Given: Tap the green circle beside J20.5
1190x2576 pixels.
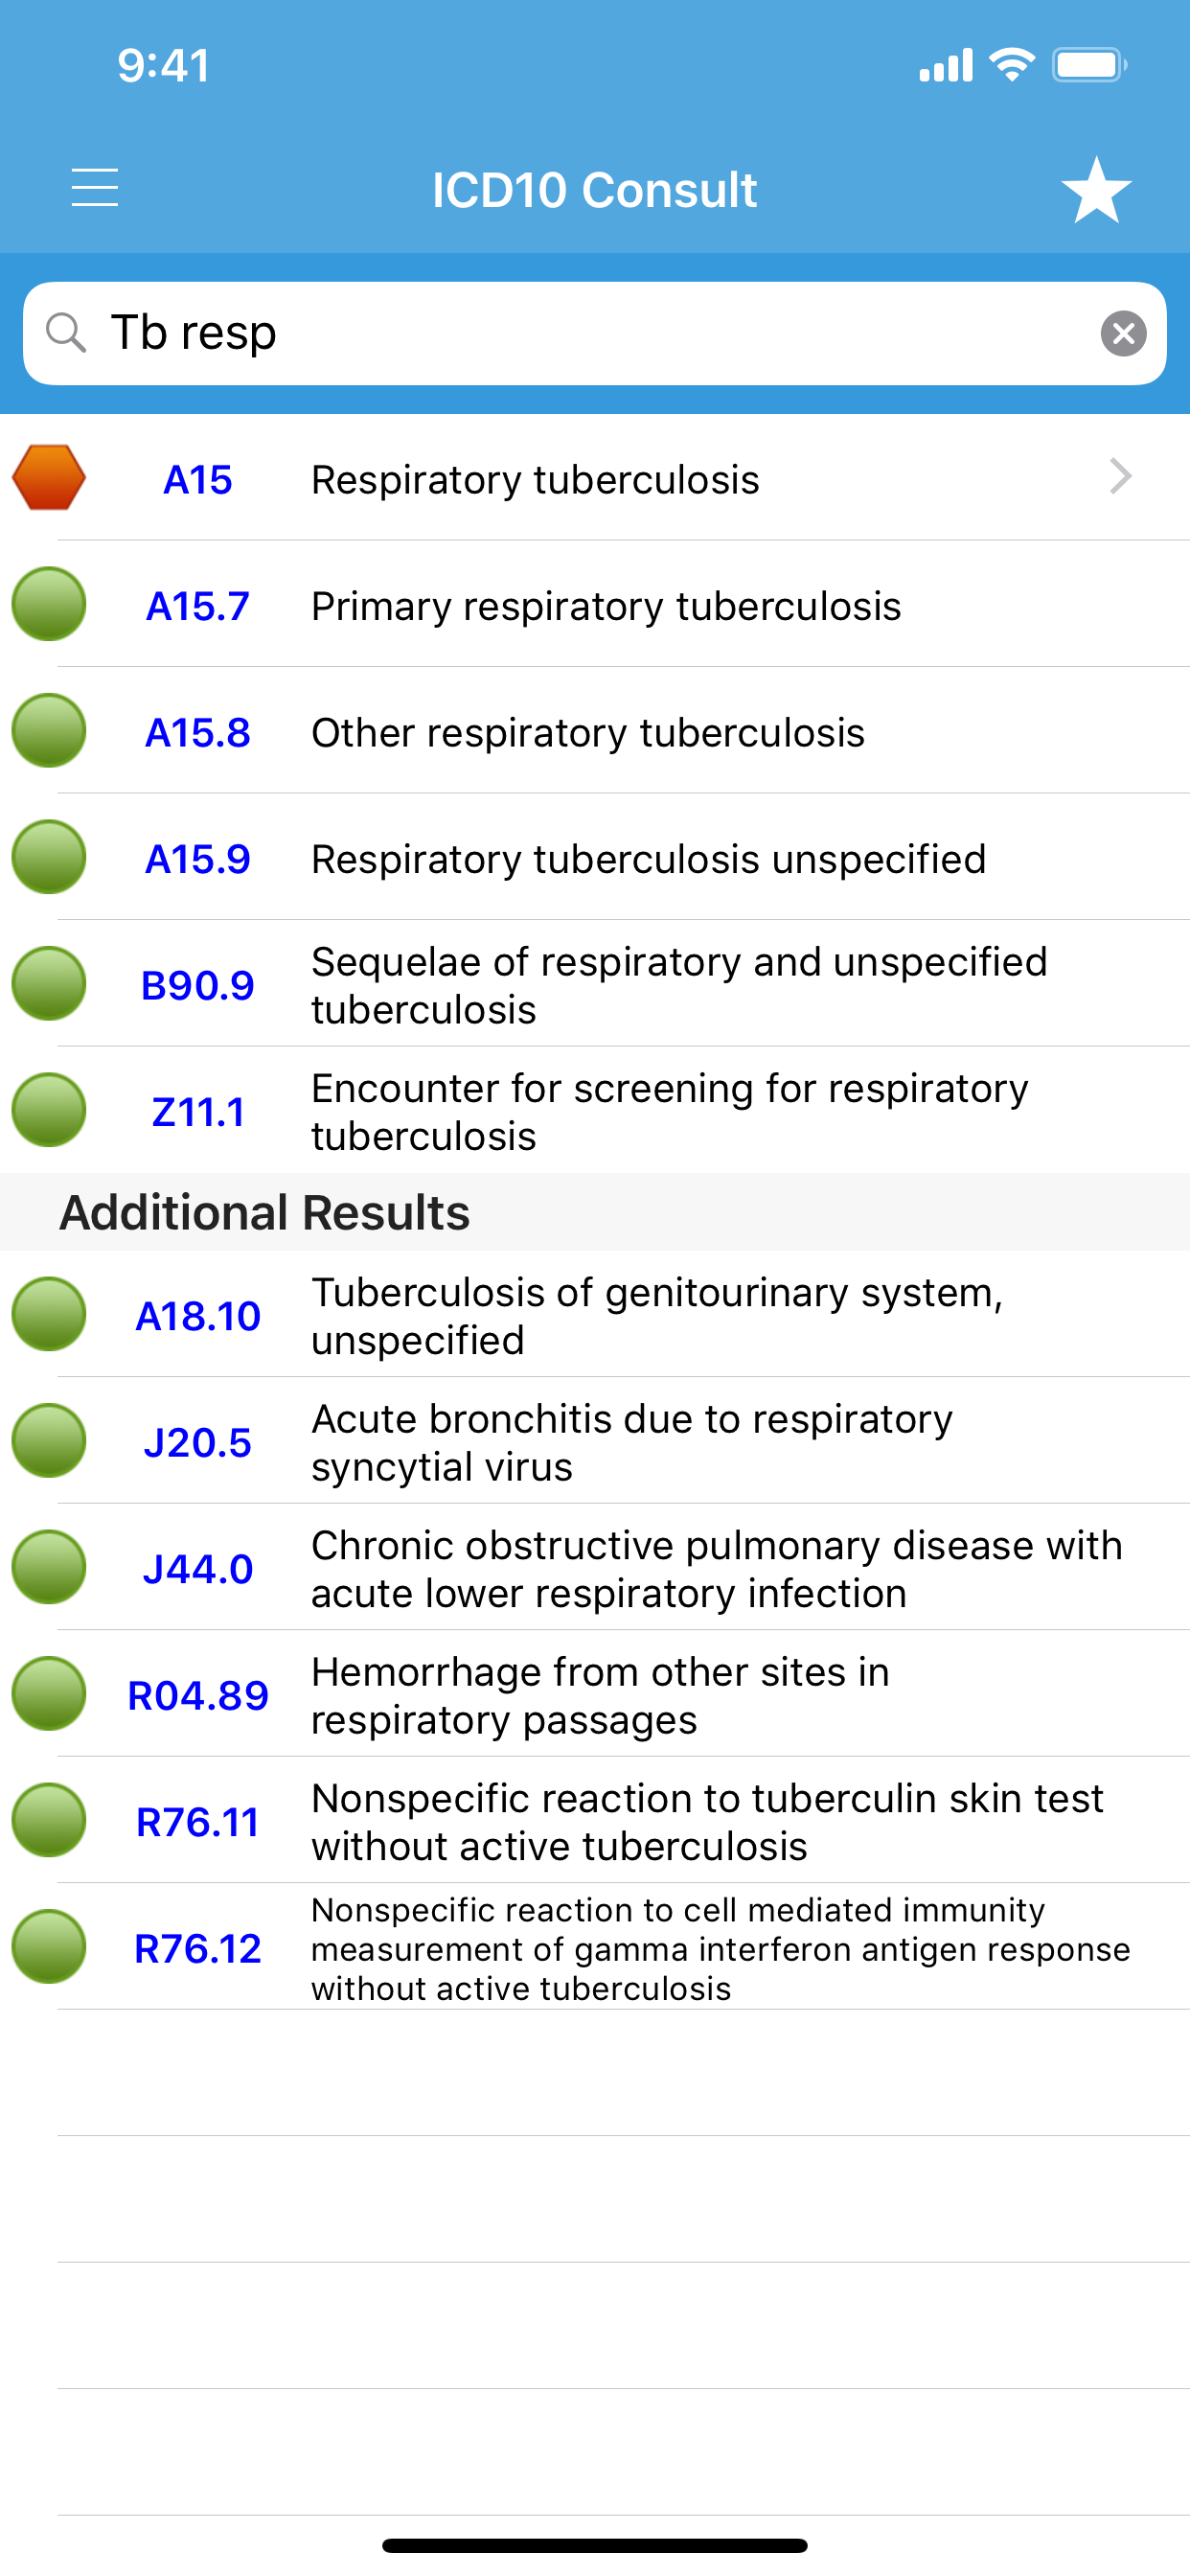Looking at the screenshot, I should click(x=49, y=1441).
